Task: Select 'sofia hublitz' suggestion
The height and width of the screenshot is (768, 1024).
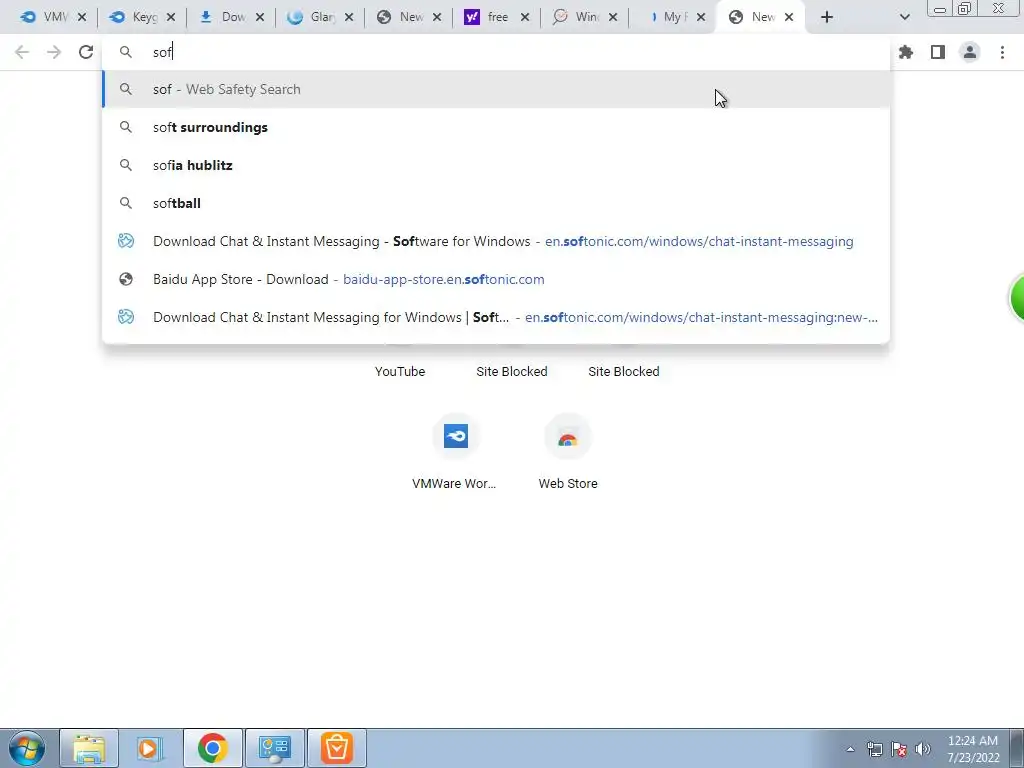Action: tap(496, 165)
